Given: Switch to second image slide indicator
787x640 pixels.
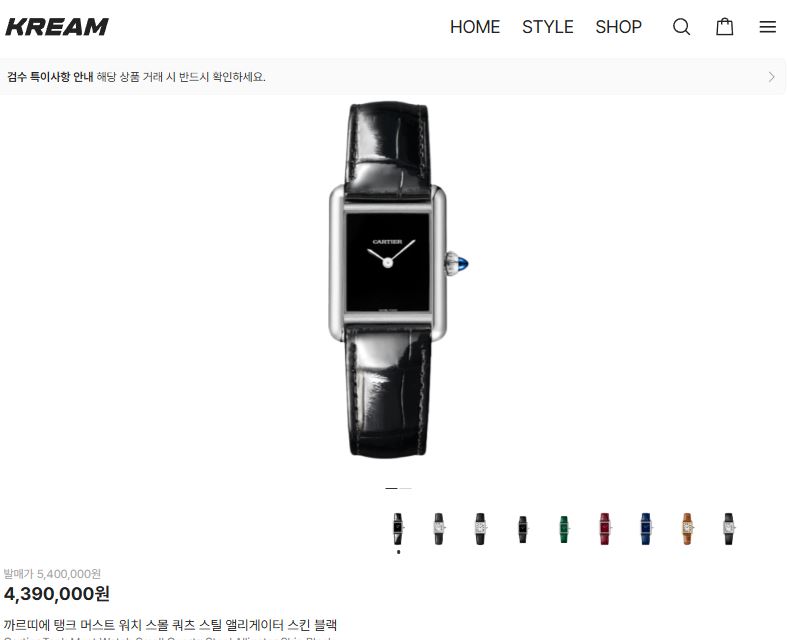Looking at the screenshot, I should [405, 488].
